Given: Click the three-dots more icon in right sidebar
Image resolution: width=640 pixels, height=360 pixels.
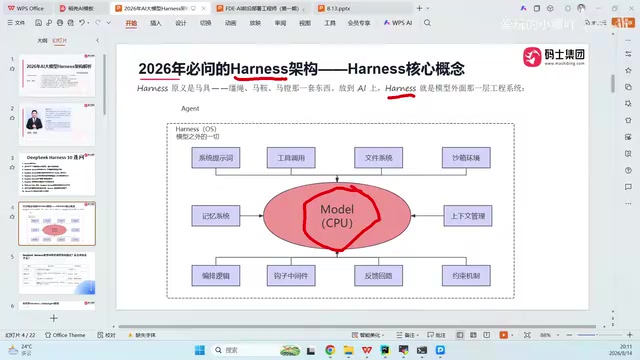Looking at the screenshot, I should coord(628,203).
